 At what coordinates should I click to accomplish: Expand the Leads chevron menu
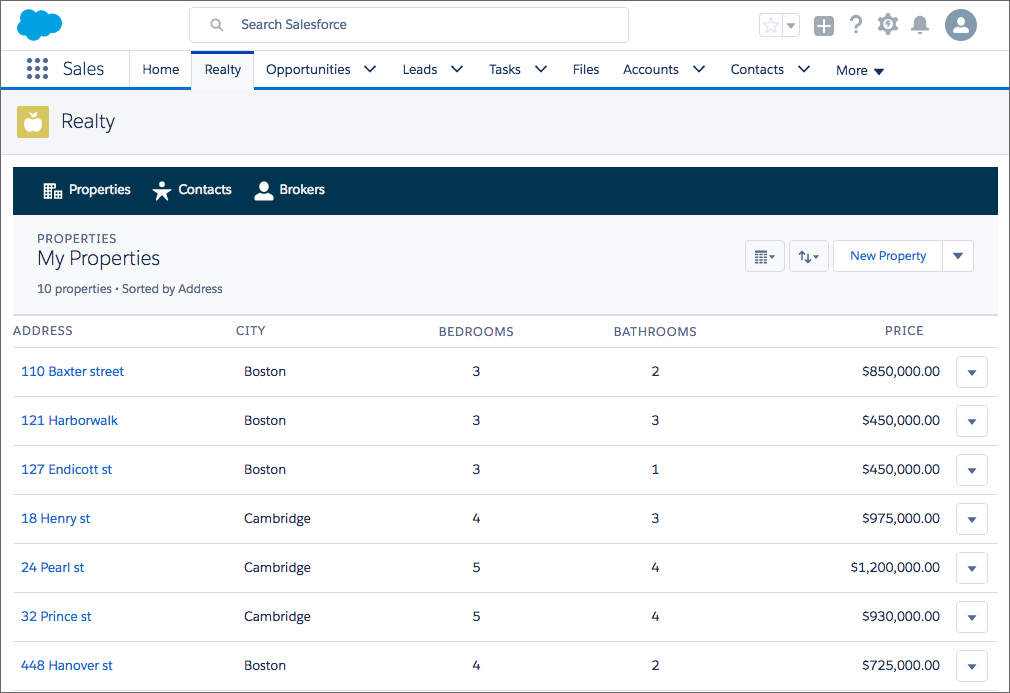(x=457, y=69)
